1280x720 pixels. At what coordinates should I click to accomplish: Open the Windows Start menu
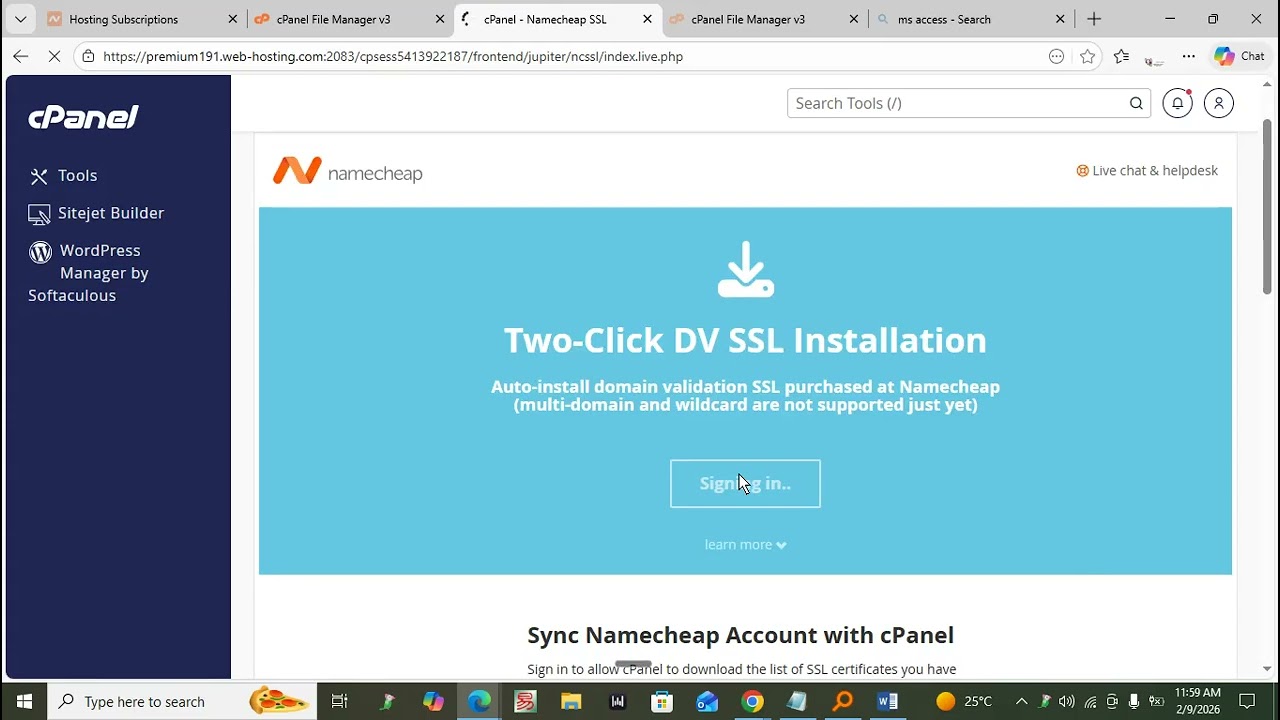coord(24,701)
